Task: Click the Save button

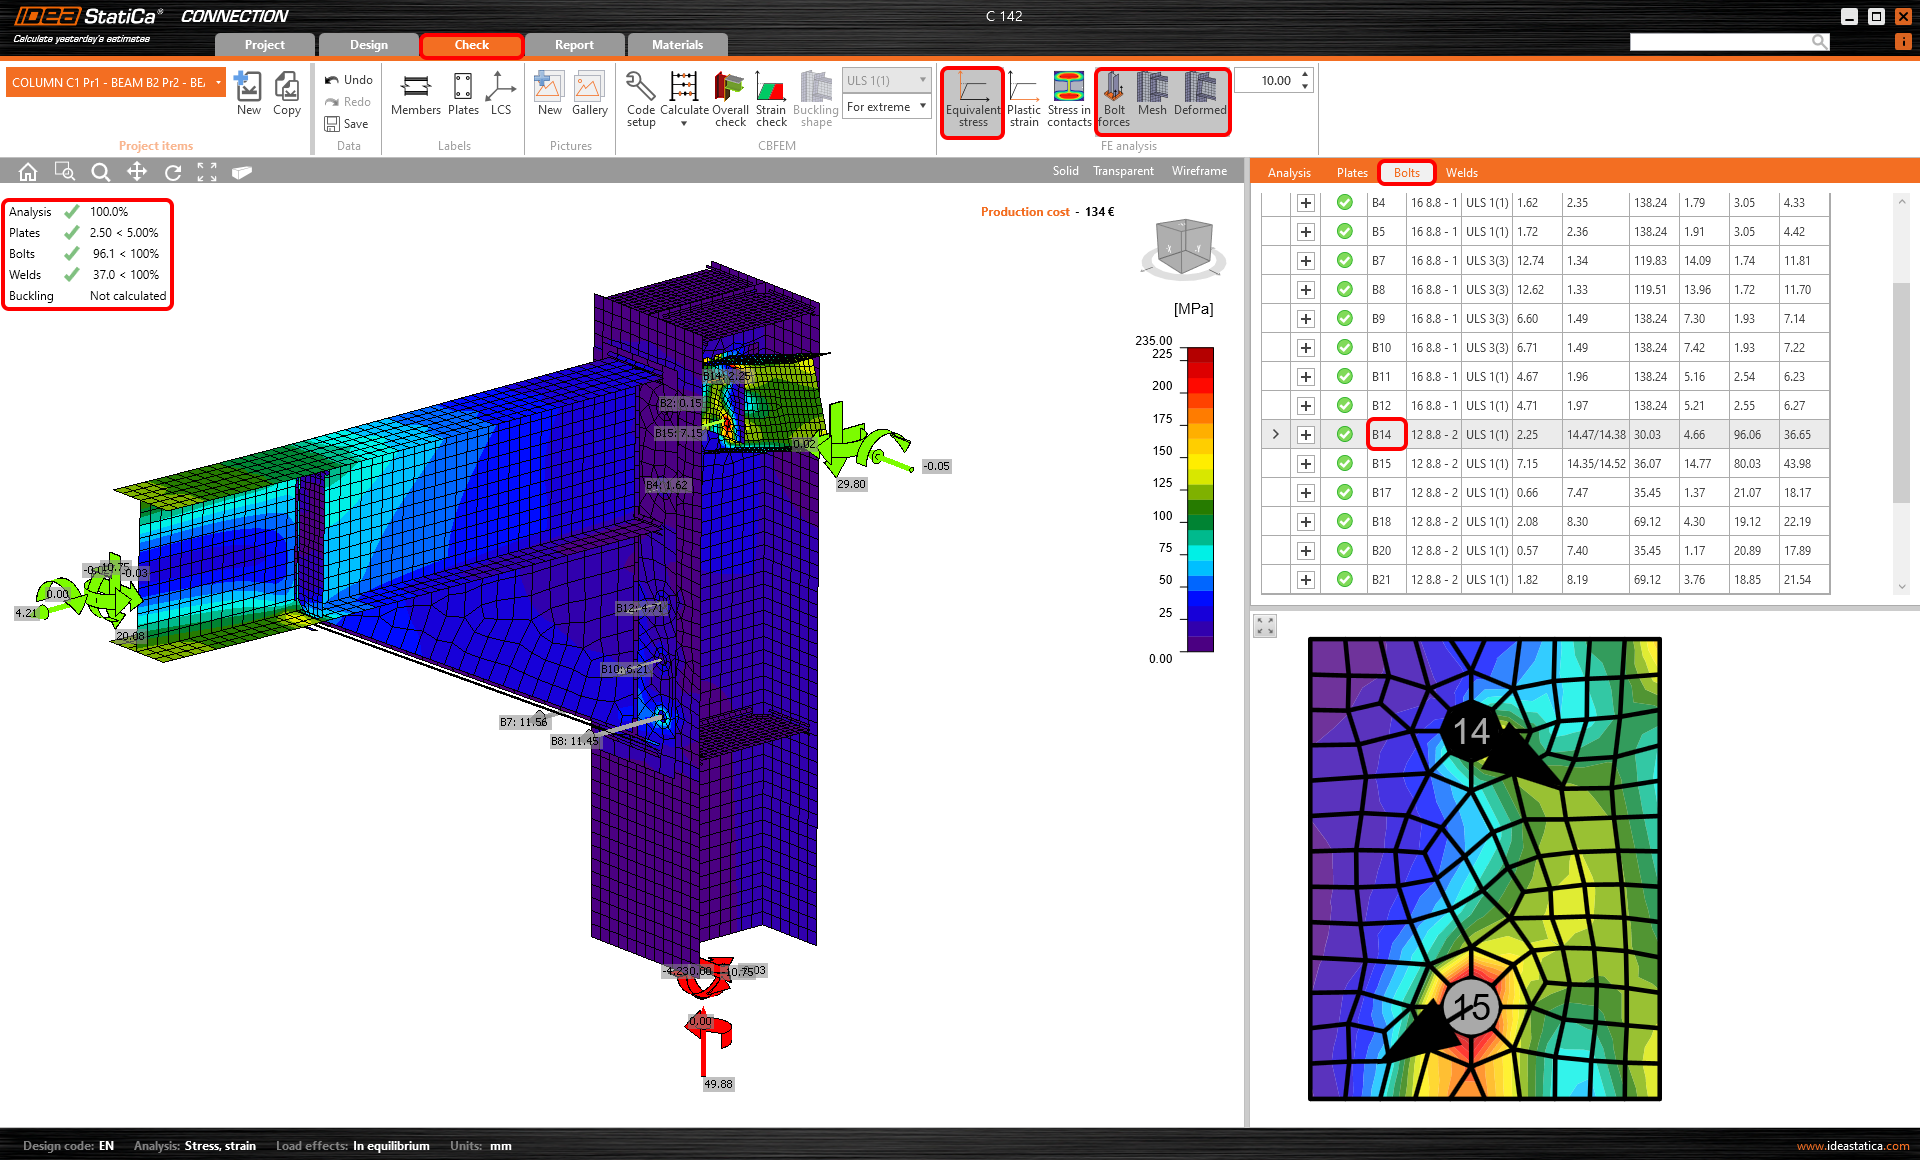Action: pos(346,123)
